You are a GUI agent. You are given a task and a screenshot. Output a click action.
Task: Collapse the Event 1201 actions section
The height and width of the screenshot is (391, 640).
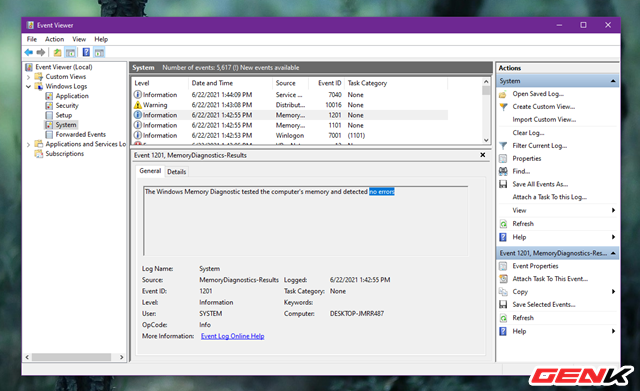613,253
